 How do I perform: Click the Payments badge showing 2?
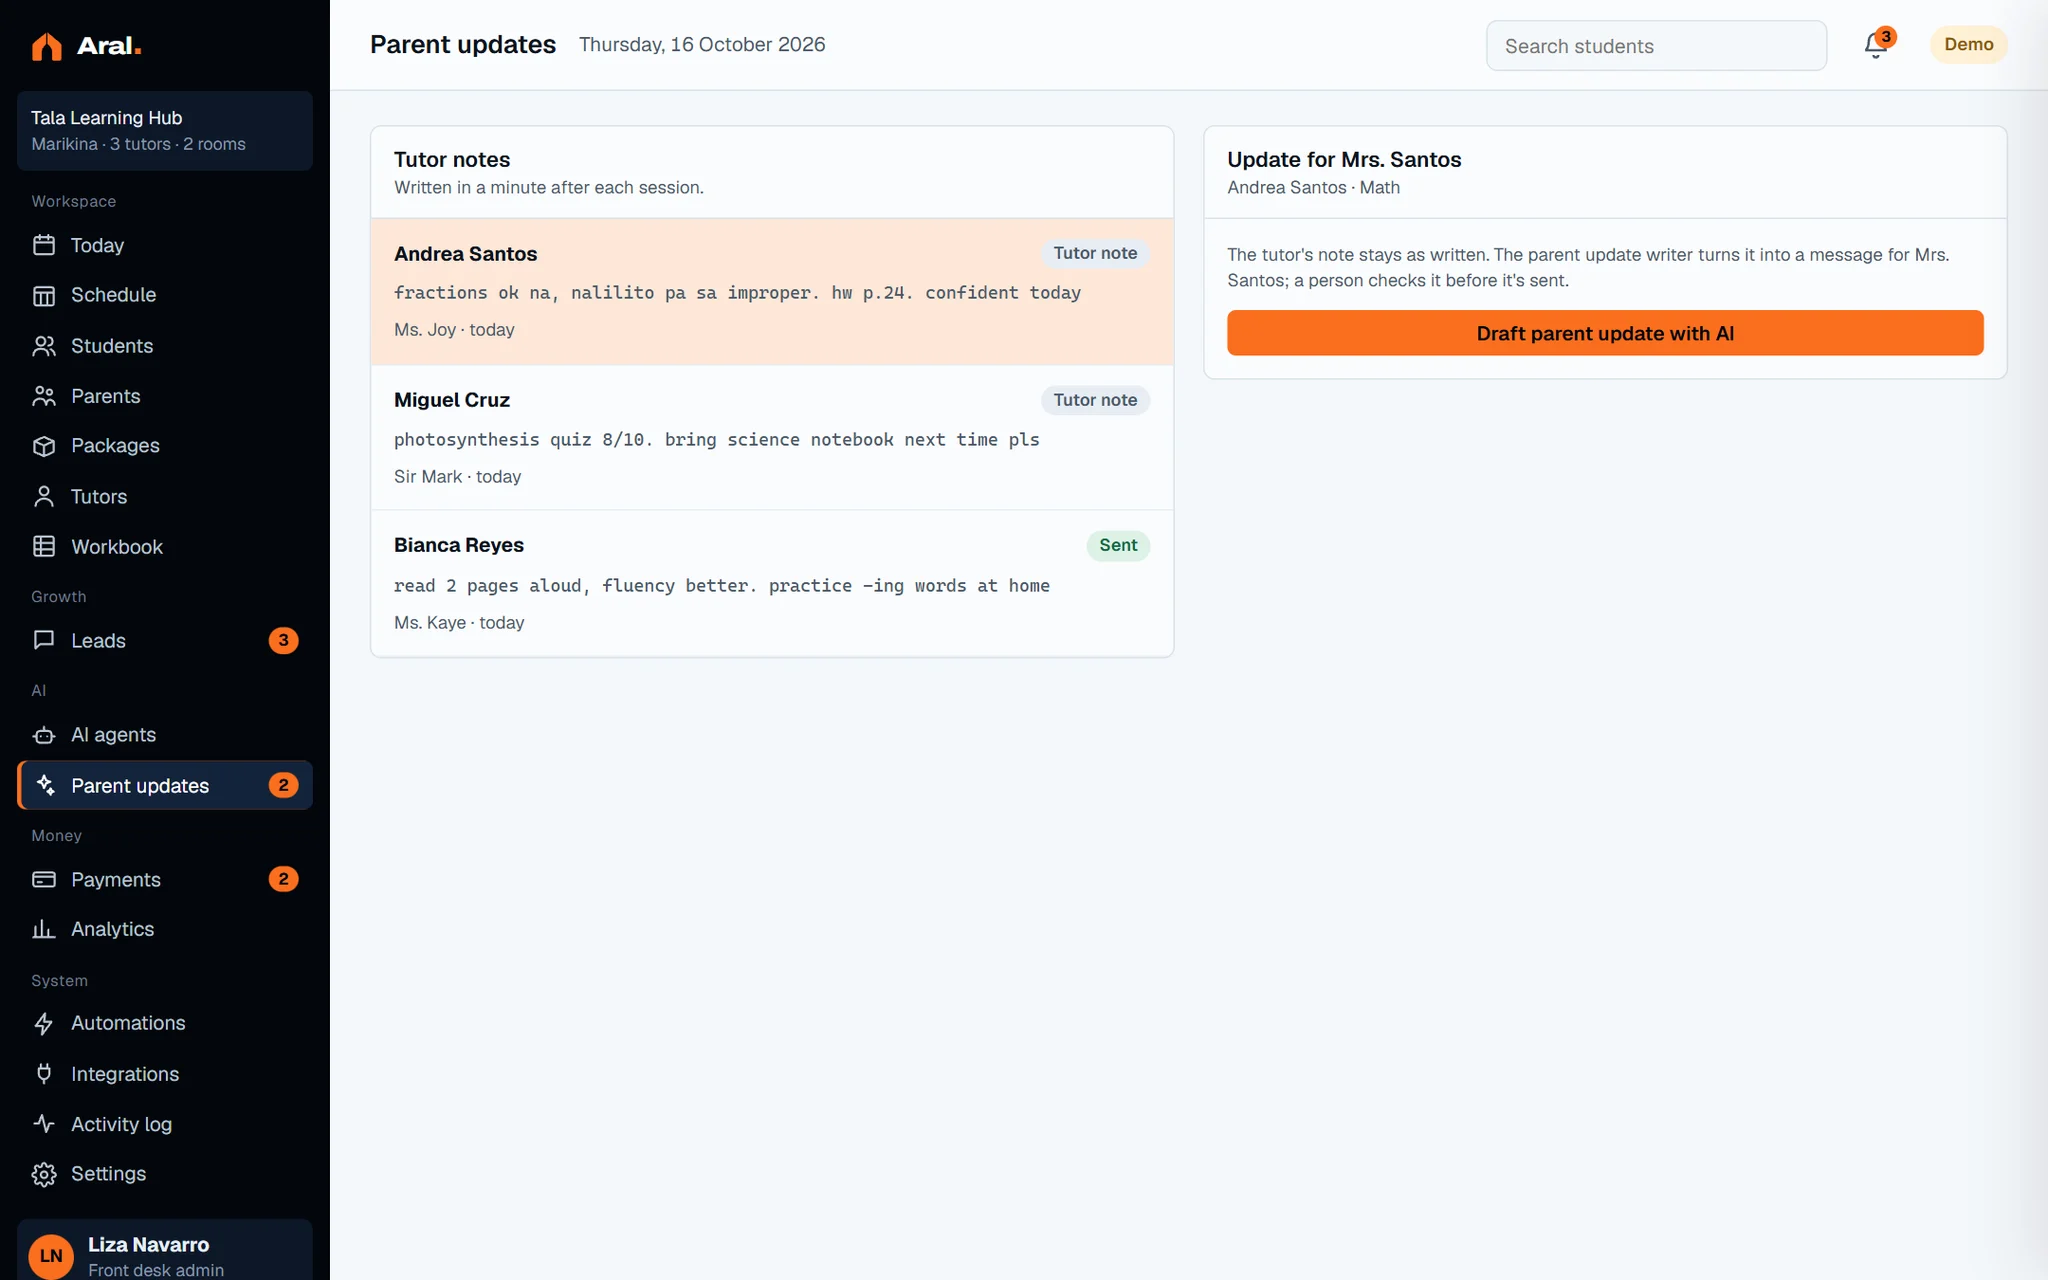click(x=283, y=879)
